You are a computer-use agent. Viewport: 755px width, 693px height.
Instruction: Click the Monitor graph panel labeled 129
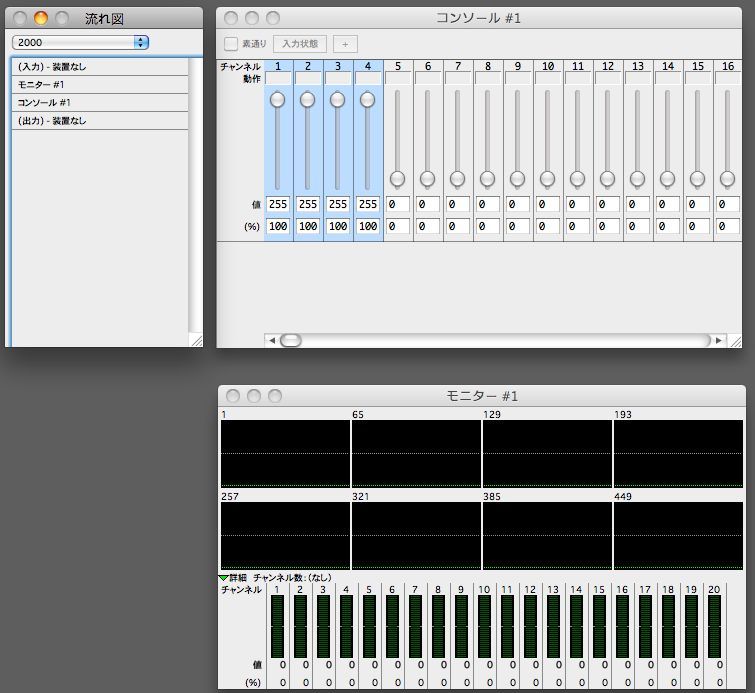[x=547, y=454]
